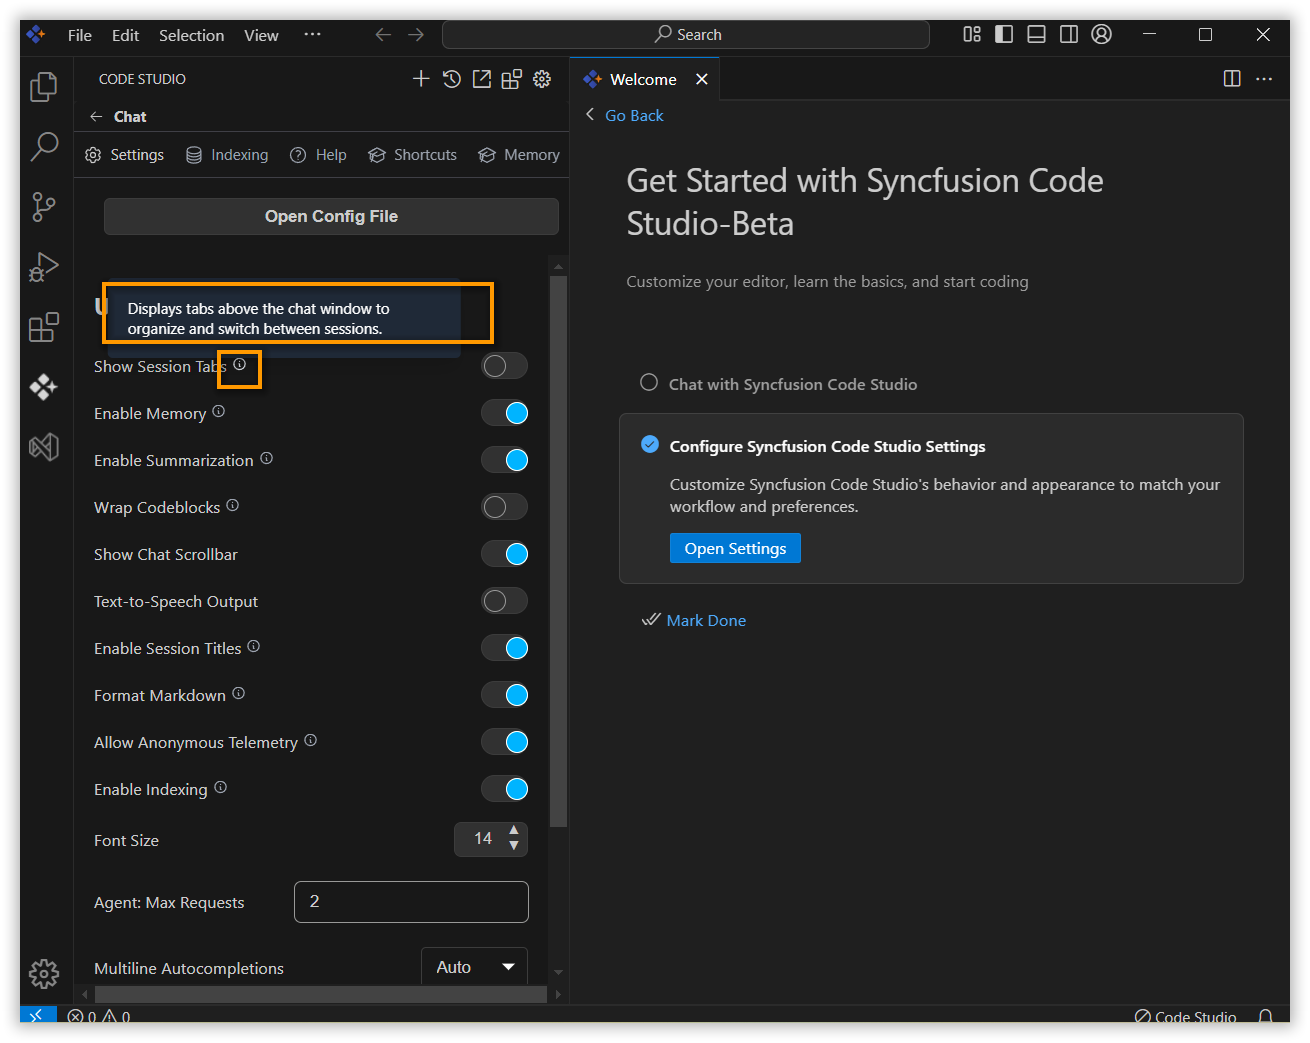
Task: Click Agent Max Requests input field
Action: pos(411,902)
